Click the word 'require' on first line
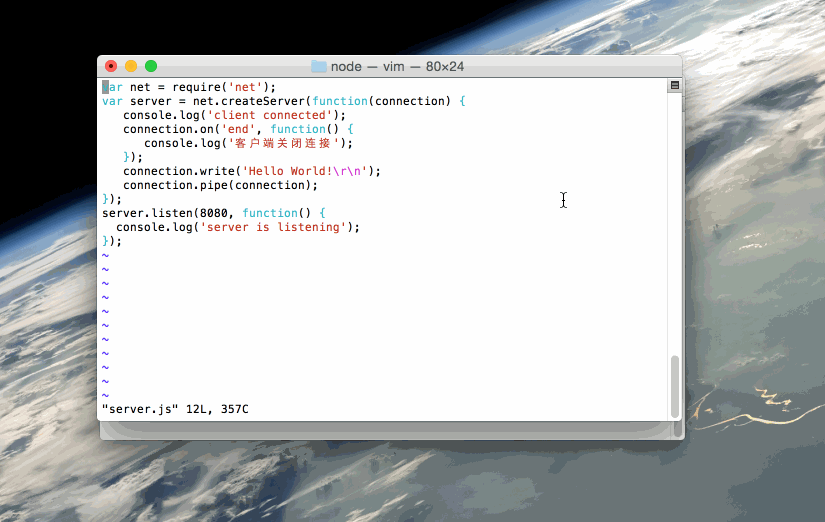Screen dimensions: 825x522 point(196,87)
